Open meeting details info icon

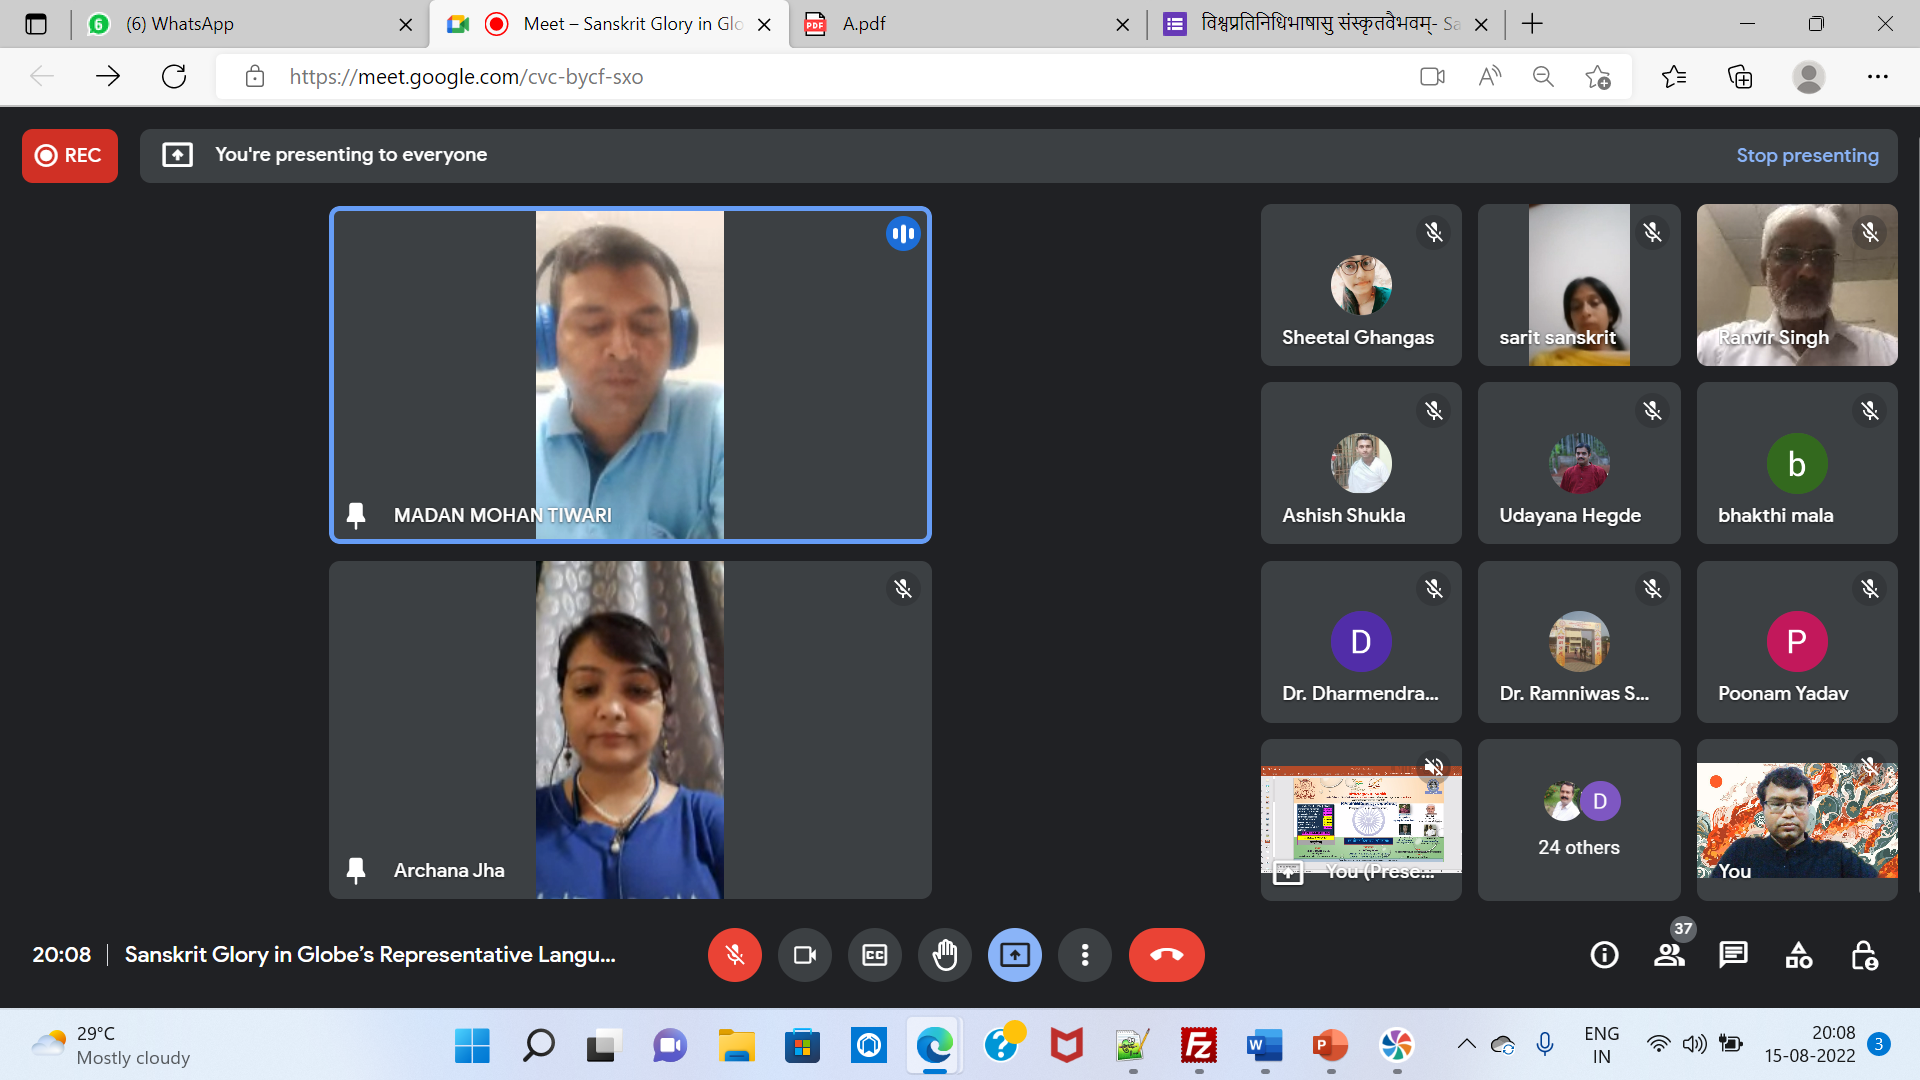[1604, 955]
